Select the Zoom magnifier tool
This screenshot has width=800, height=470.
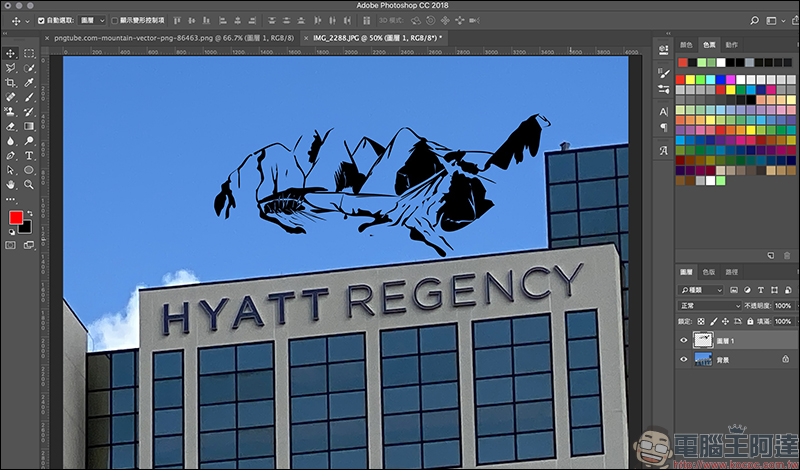click(29, 185)
